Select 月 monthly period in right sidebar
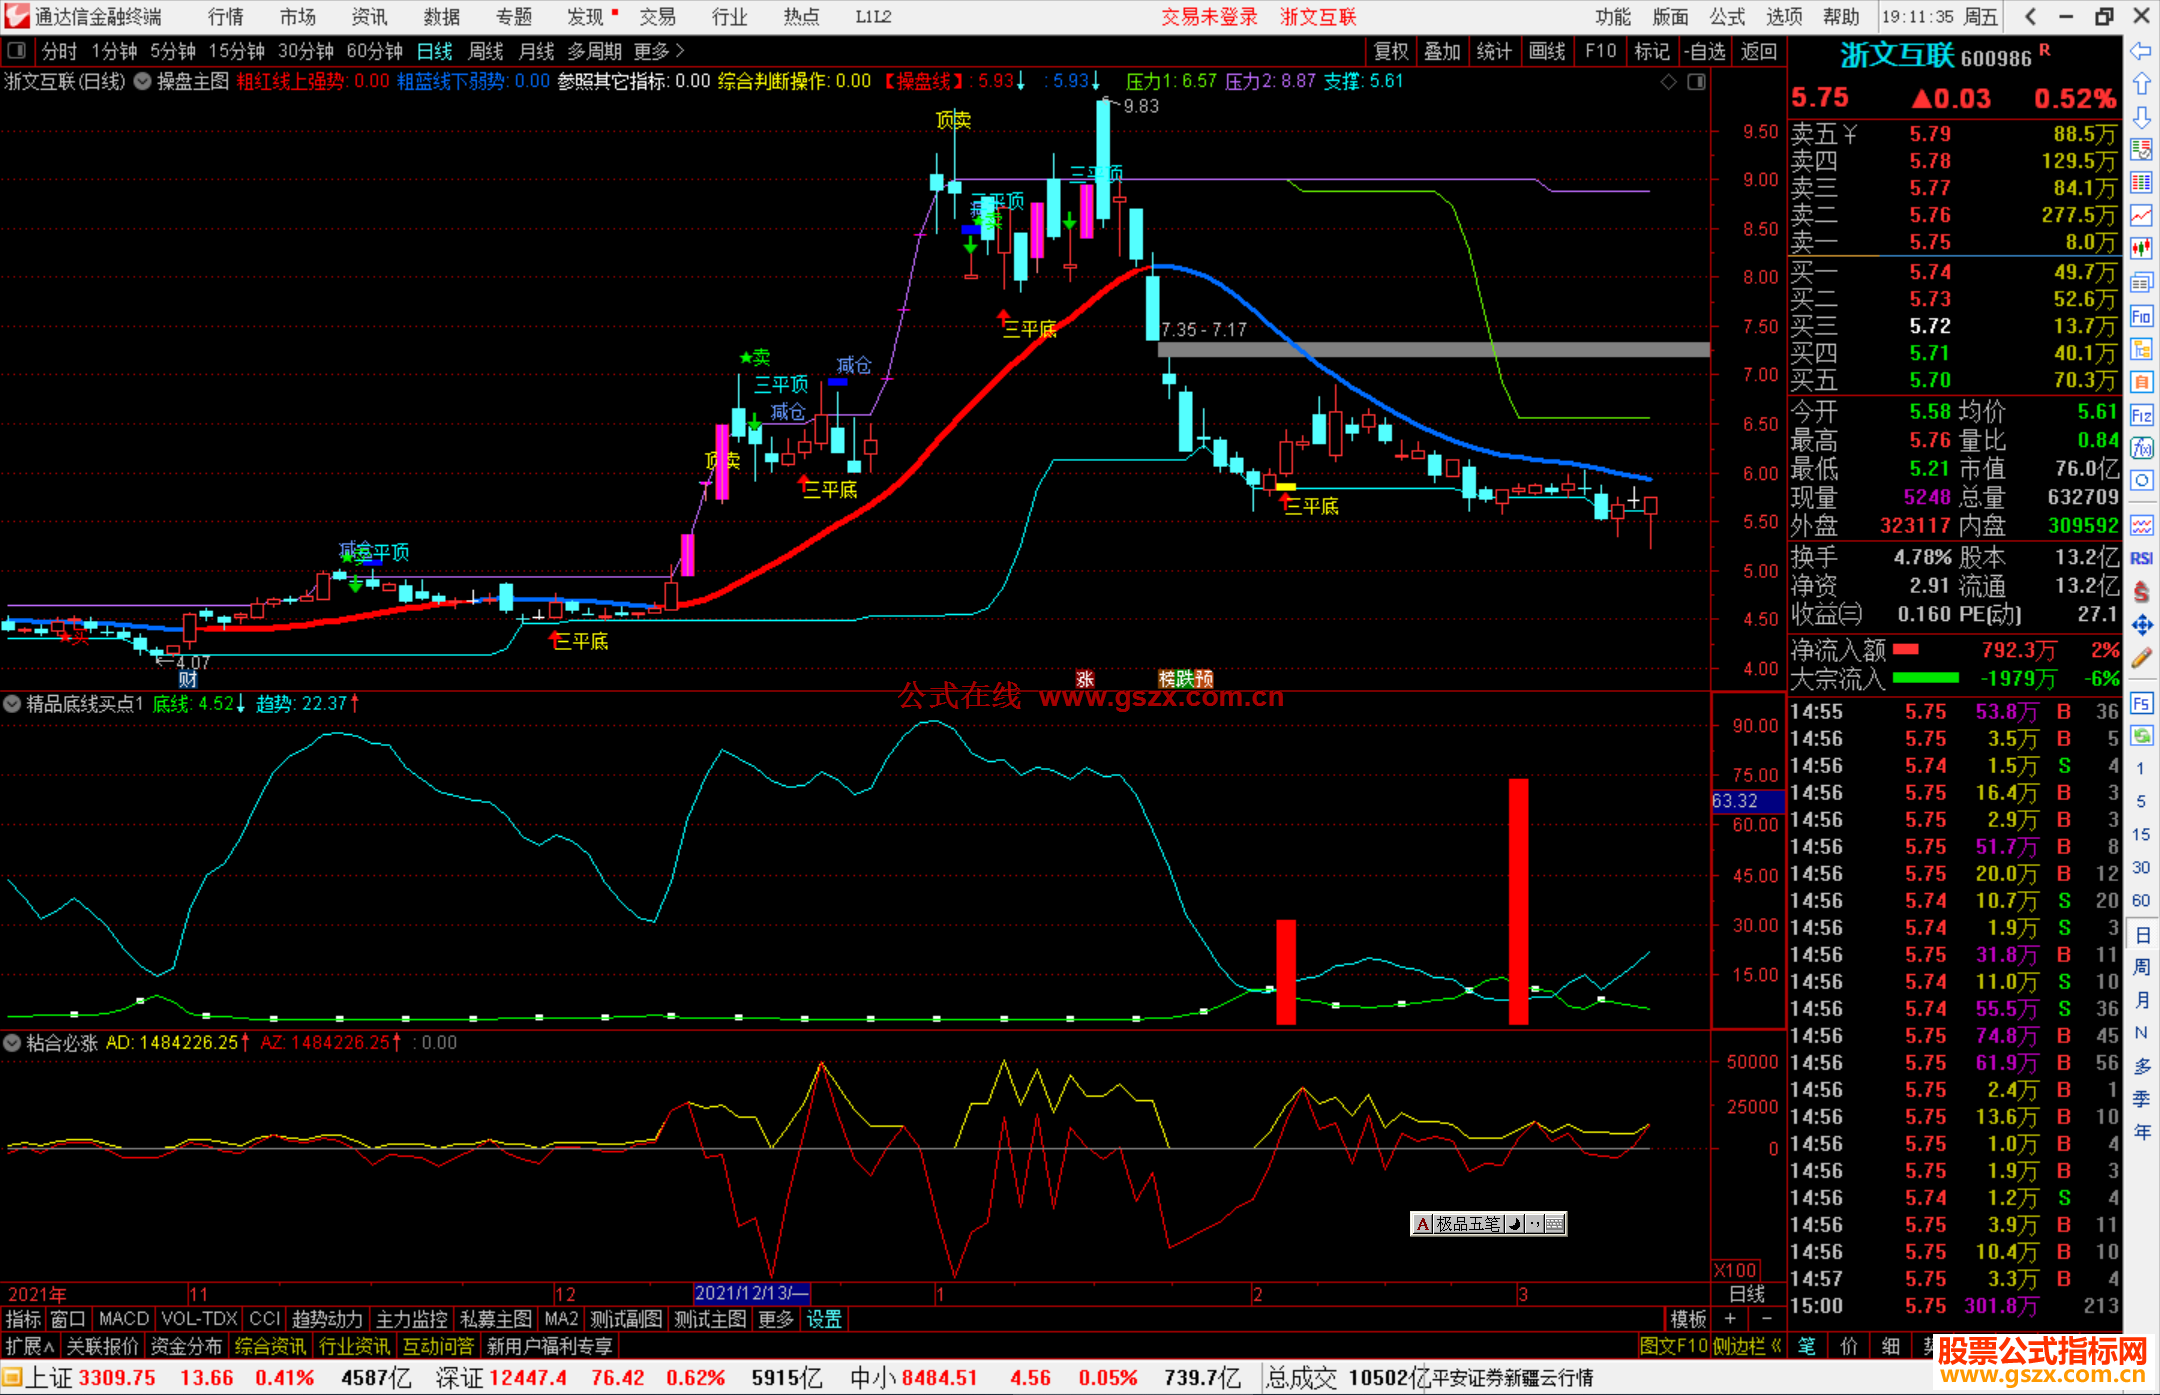Screen dimensions: 2160x1395 pos(2141,1000)
